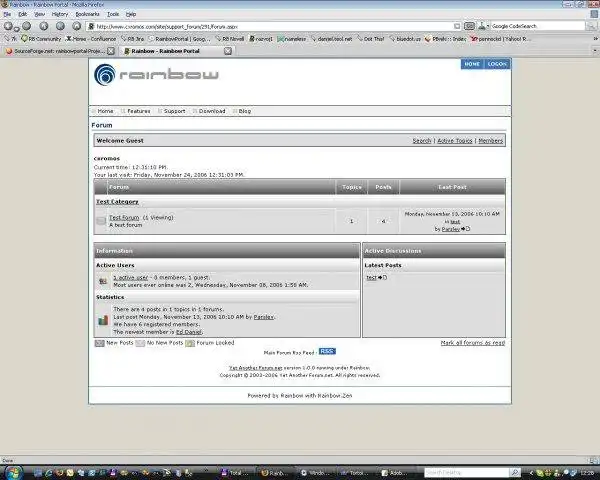This screenshot has width=600, height=480.
Task: Open the RB Community bookmark
Action: pos(41,39)
